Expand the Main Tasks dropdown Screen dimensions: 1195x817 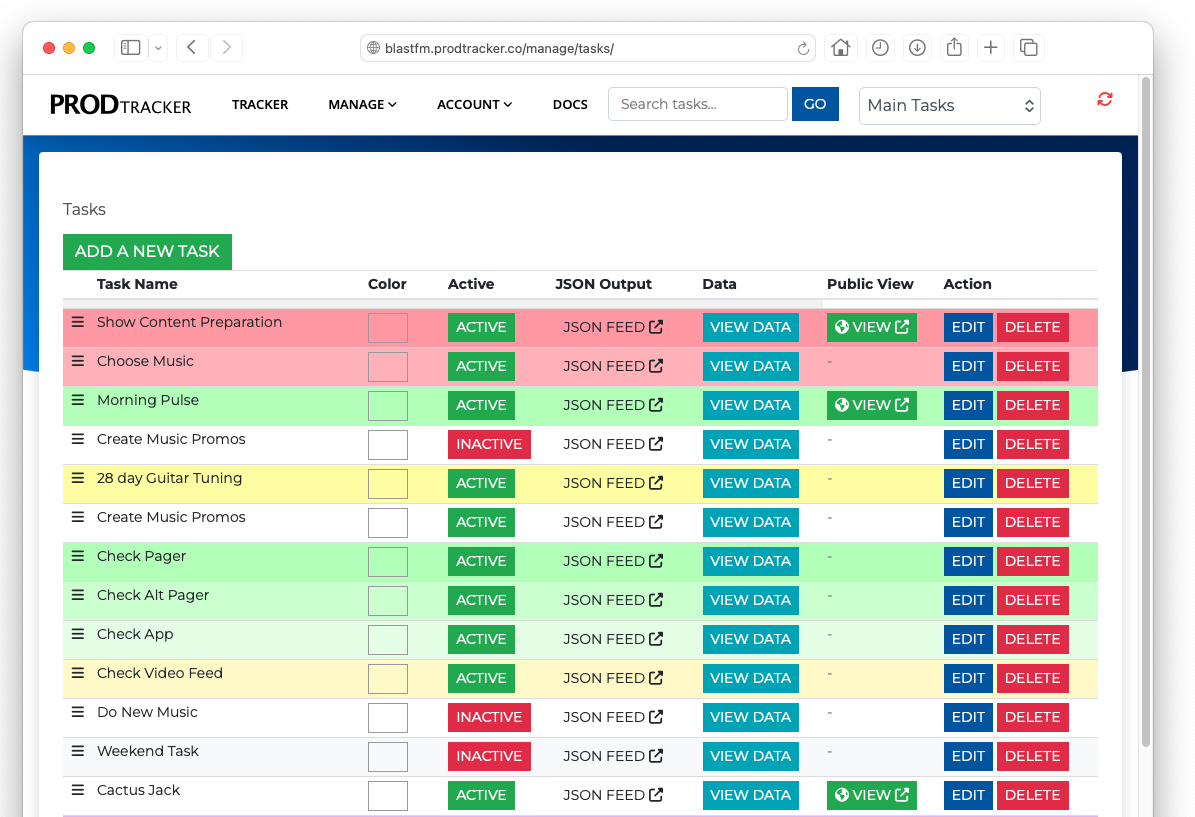click(x=949, y=105)
